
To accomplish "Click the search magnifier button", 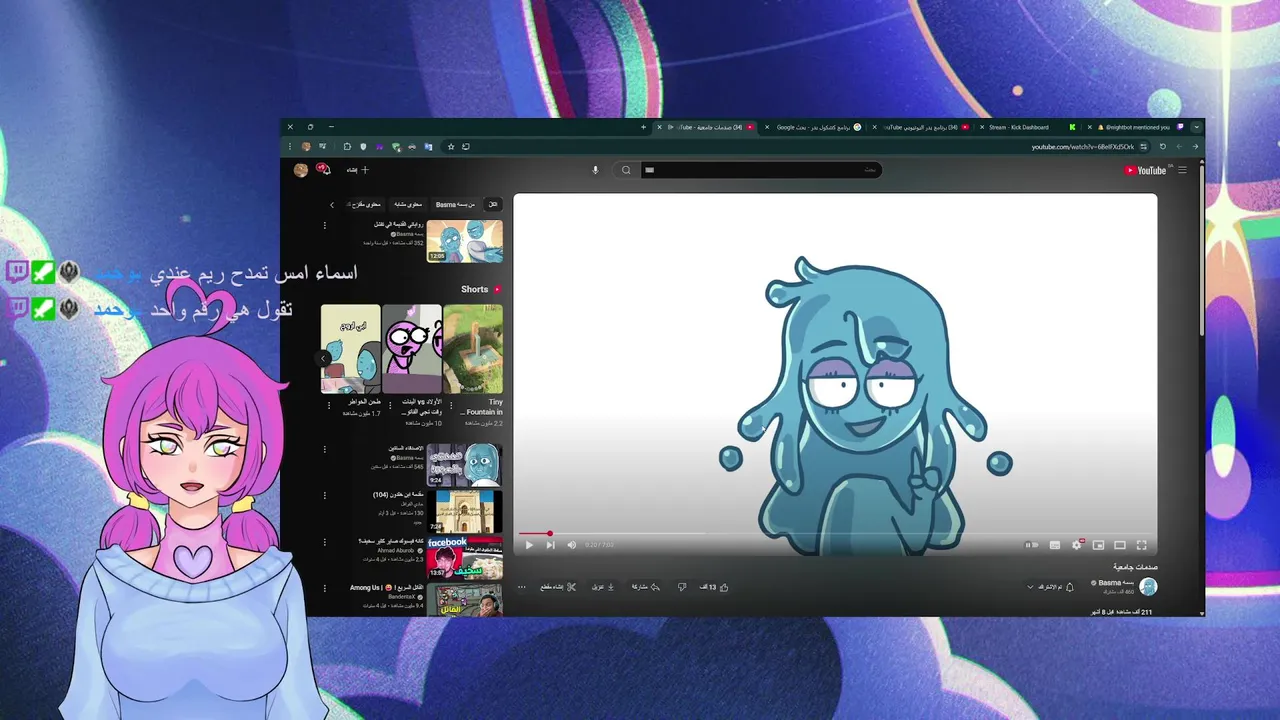I will click(626, 170).
